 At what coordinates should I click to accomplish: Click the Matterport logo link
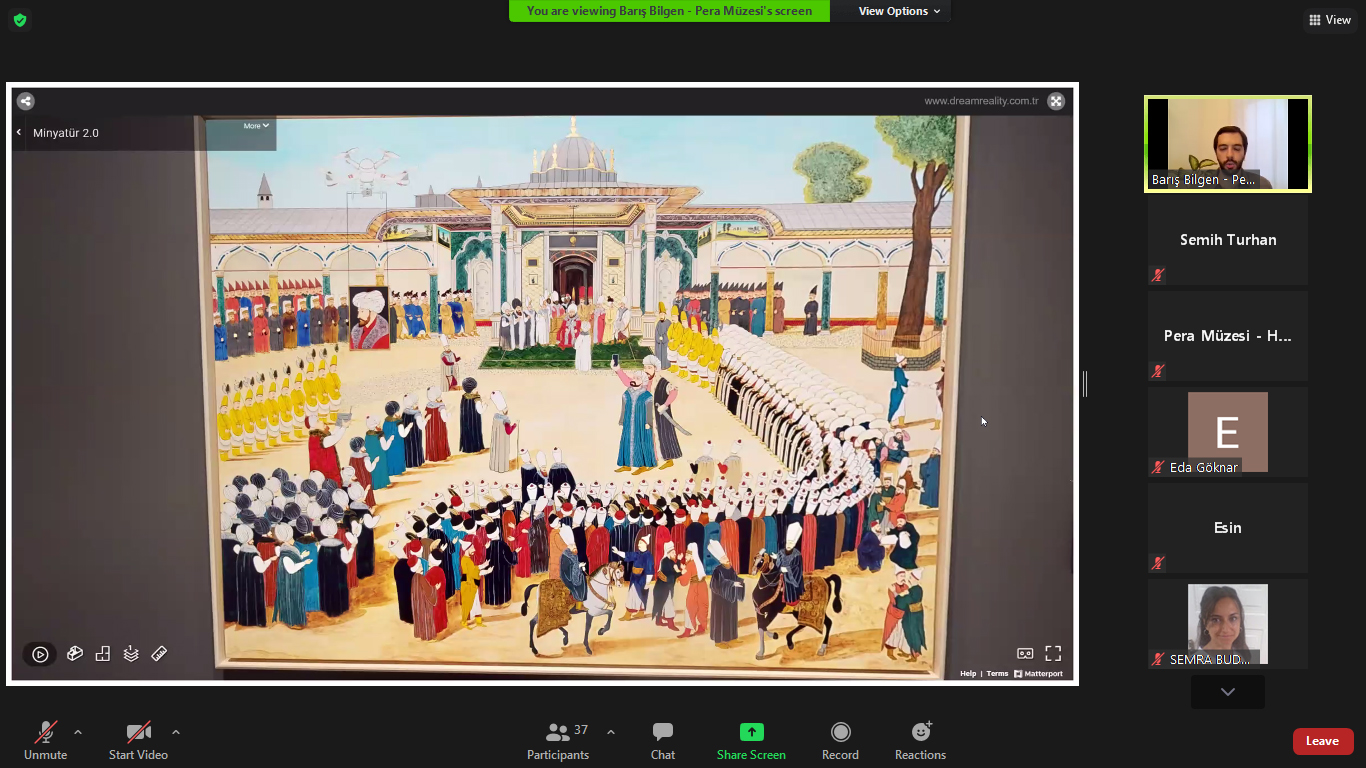pyautogui.click(x=1038, y=674)
